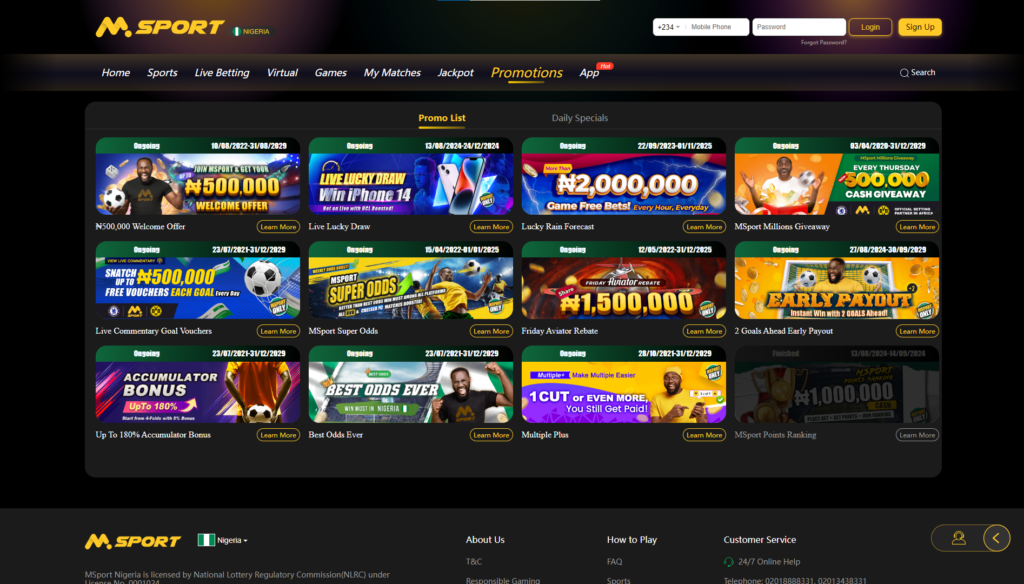This screenshot has width=1024, height=584.
Task: Navigate to Virtual menu
Action: click(x=282, y=73)
